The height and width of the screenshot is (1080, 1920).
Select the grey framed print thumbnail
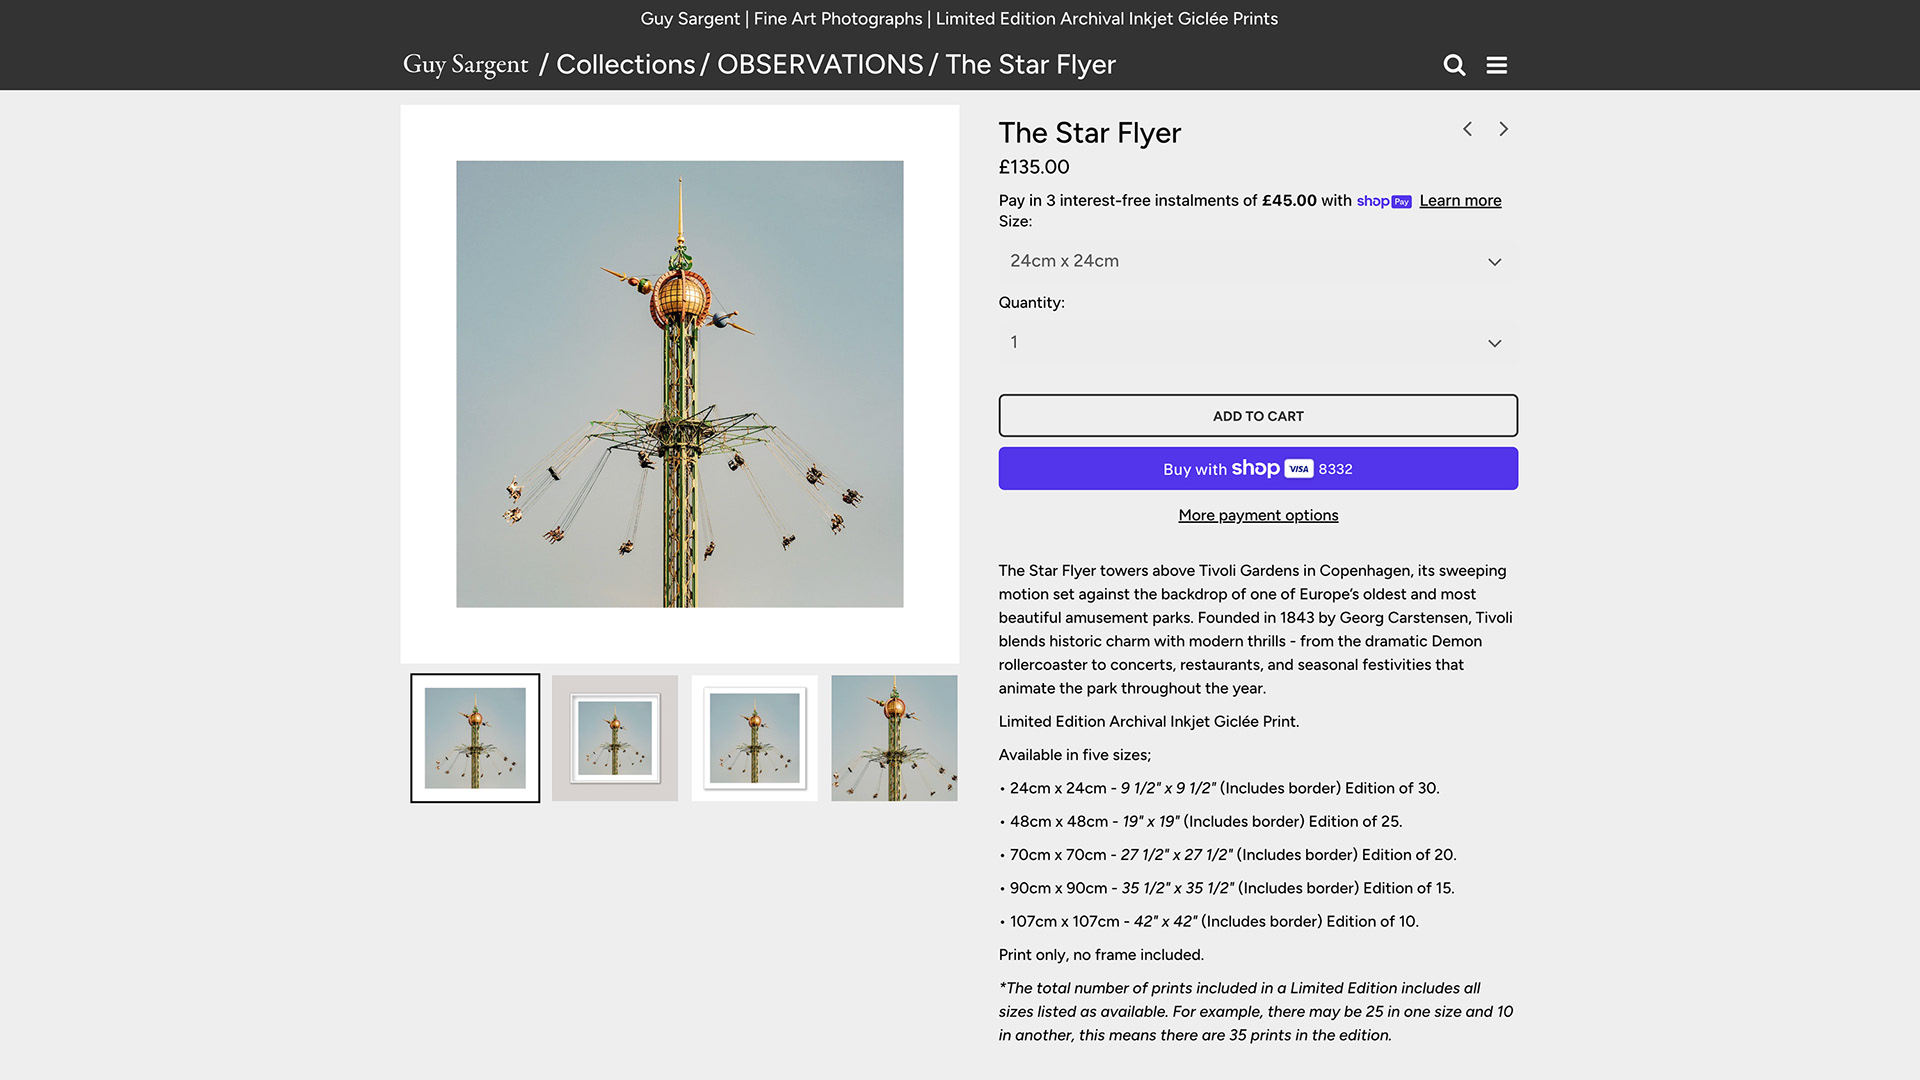614,738
